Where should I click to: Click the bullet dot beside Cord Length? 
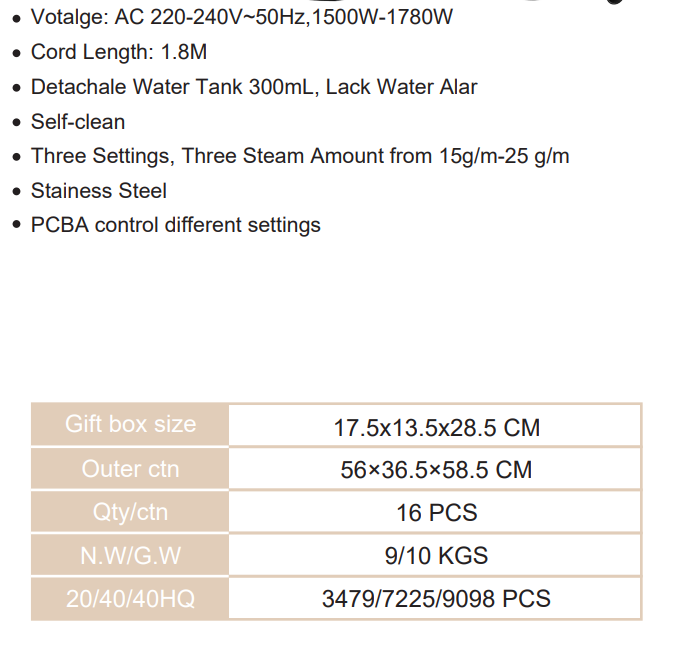click(x=16, y=53)
